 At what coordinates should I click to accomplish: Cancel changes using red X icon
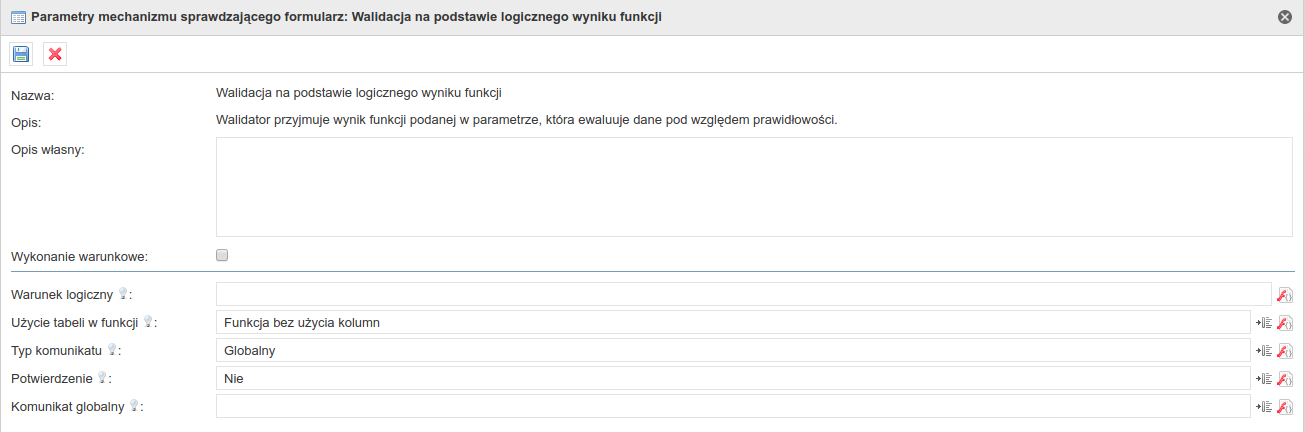click(55, 54)
